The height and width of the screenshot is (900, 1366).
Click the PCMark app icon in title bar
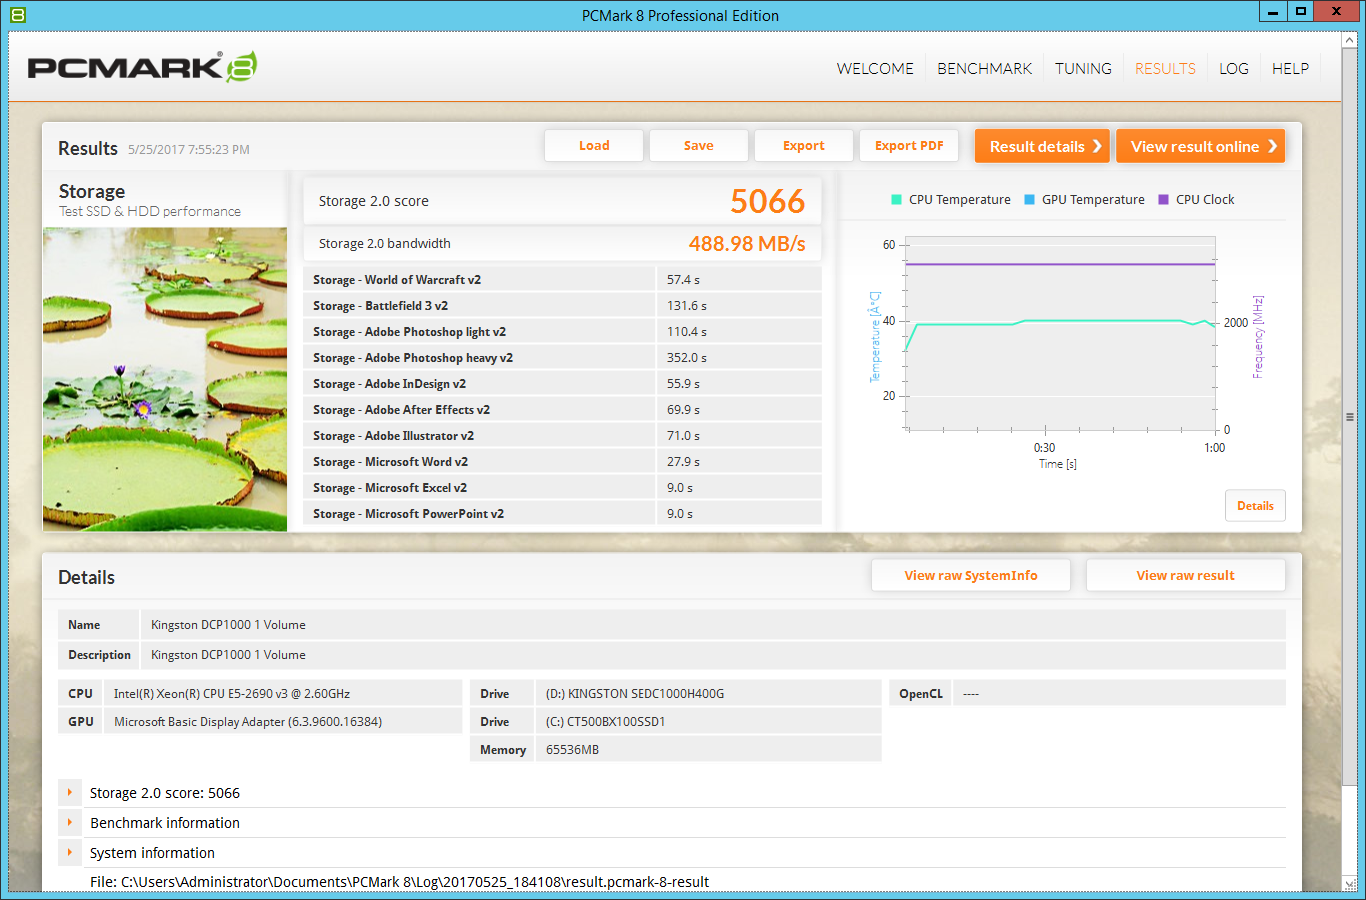click(x=17, y=15)
